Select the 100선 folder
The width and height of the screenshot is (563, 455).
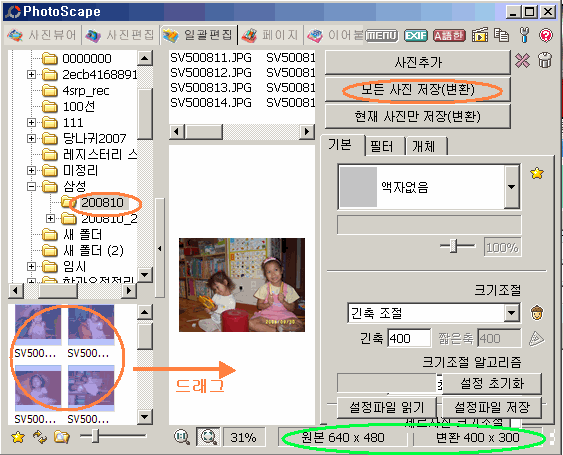click(x=79, y=107)
